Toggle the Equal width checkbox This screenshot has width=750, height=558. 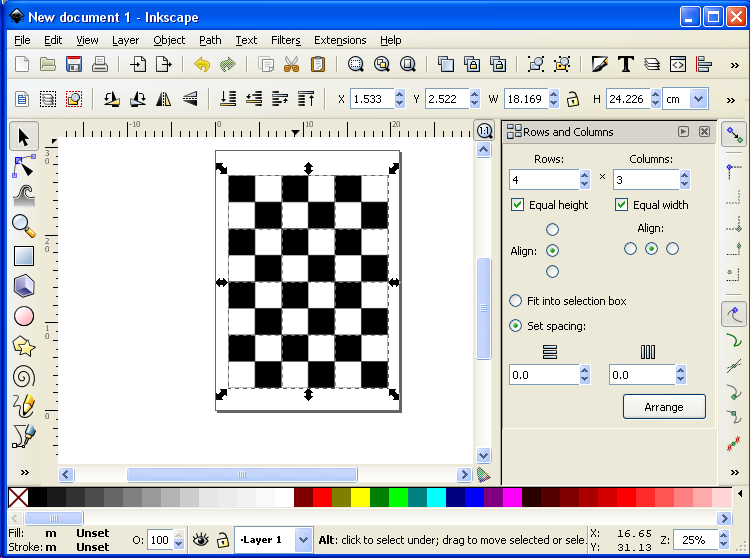click(x=621, y=205)
